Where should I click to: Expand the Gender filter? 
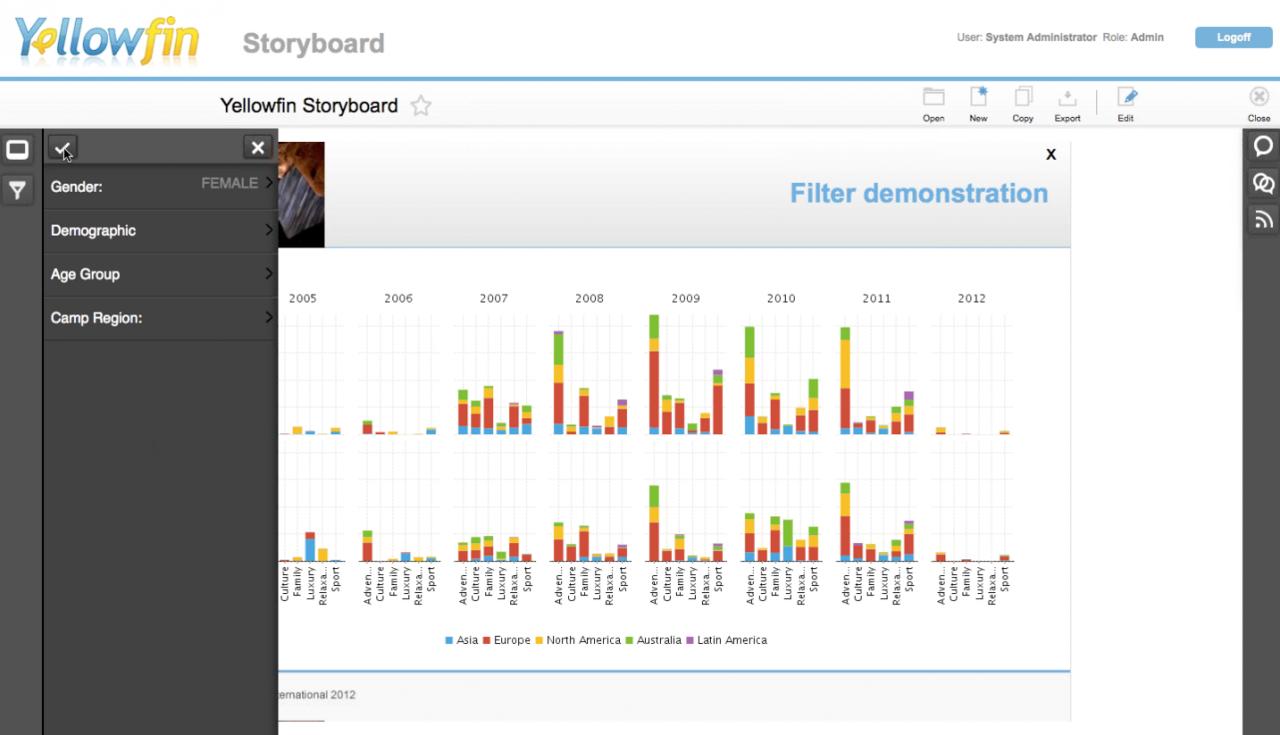pos(160,187)
